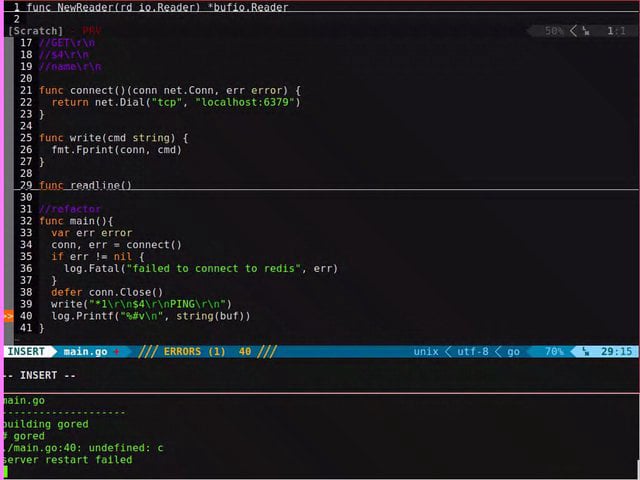Image resolution: width=640 pixels, height=480 pixels.
Task: Click 'server restart failed' terminal line
Action: click(67, 460)
